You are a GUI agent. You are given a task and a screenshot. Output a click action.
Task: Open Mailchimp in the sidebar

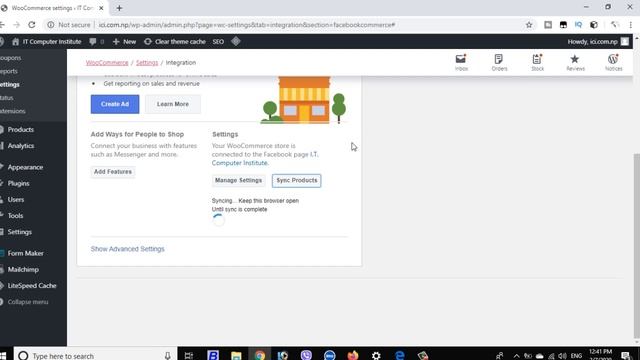(x=23, y=269)
